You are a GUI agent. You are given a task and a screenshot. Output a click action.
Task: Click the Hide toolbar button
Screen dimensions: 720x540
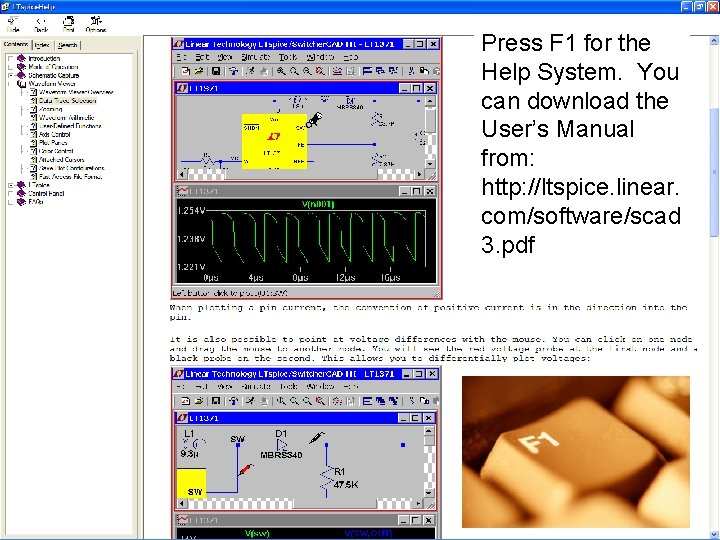pos(13,24)
